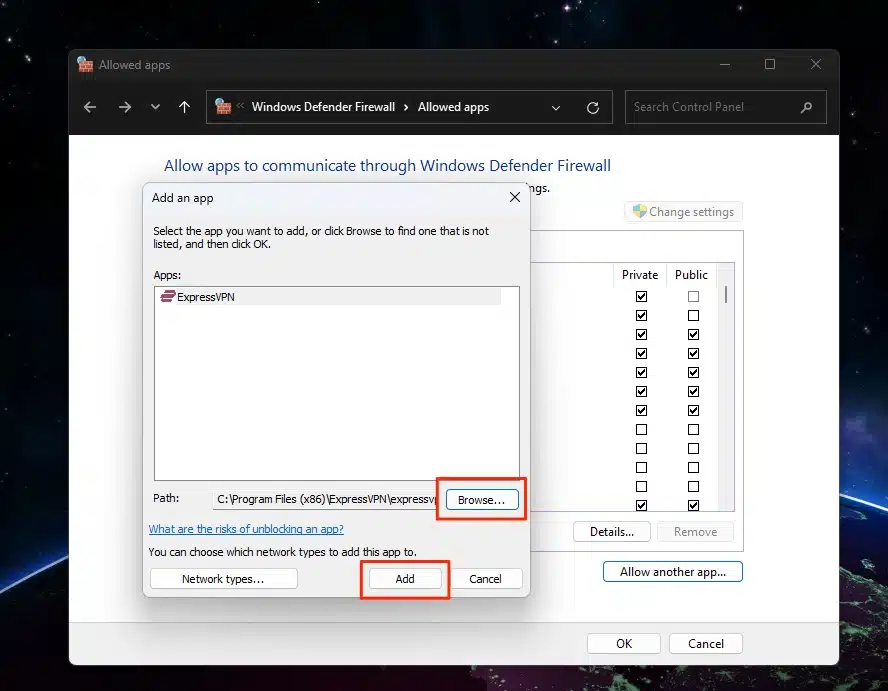
Task: Go up one level with up arrow
Action: point(184,107)
